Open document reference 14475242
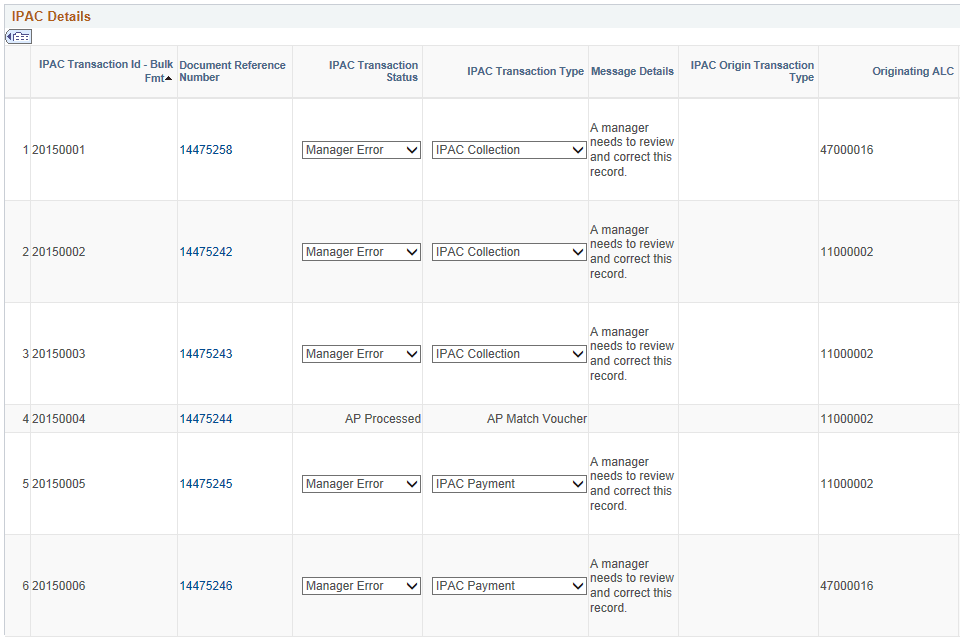 tap(207, 251)
